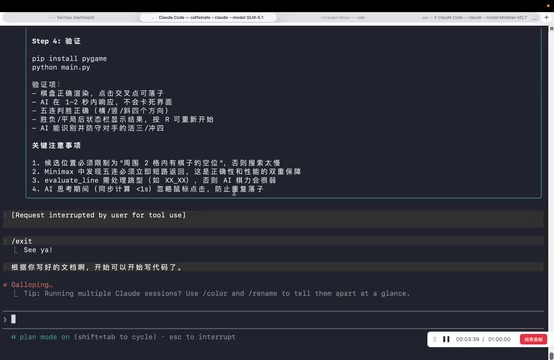Click the 'See ya!' output text

(x=38, y=250)
